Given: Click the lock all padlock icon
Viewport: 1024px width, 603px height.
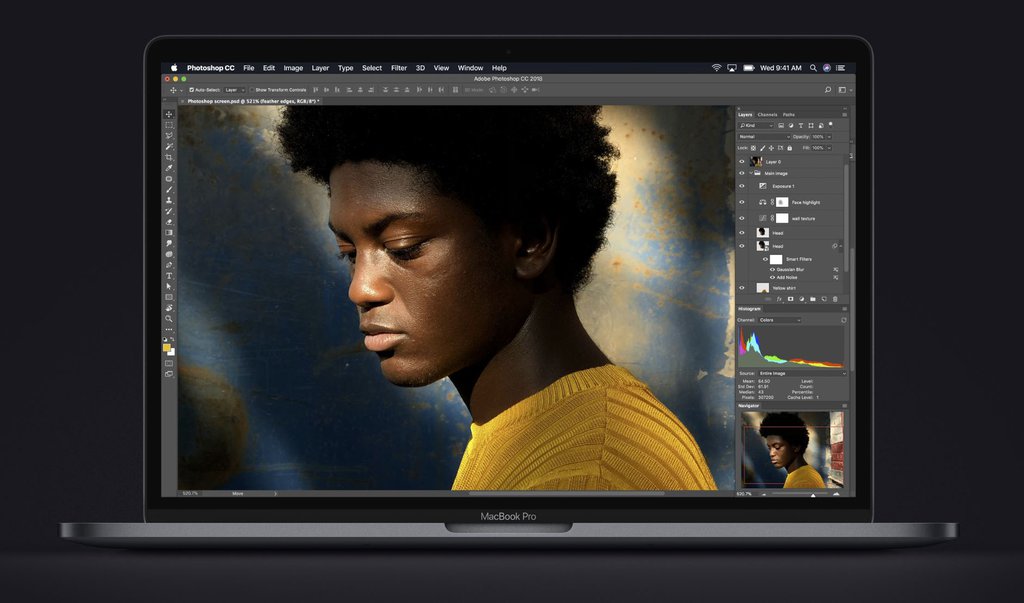Looking at the screenshot, I should 790,148.
